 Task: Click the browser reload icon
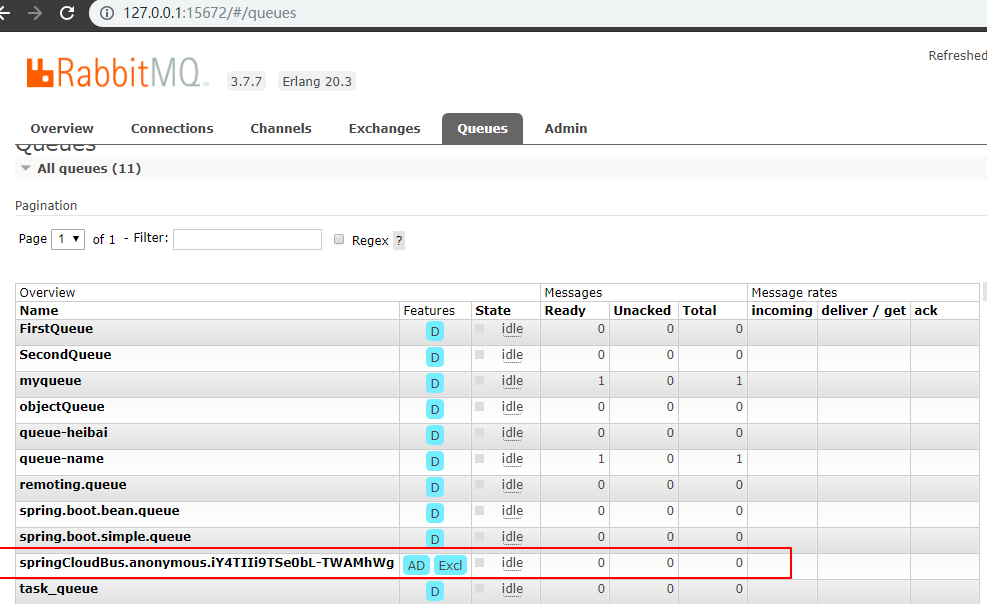pyautogui.click(x=67, y=13)
